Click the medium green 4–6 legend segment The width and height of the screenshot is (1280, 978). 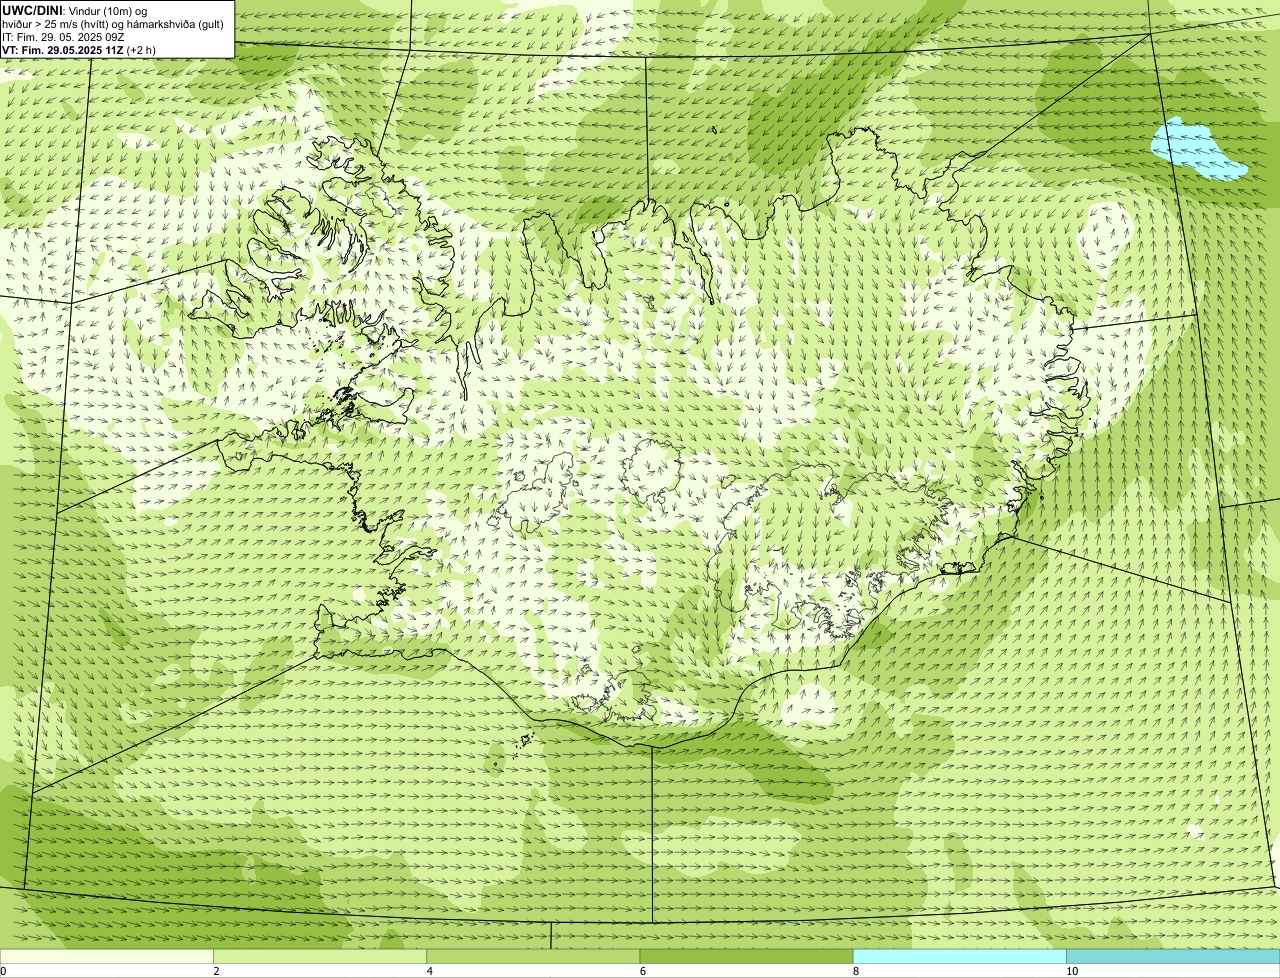(x=533, y=957)
